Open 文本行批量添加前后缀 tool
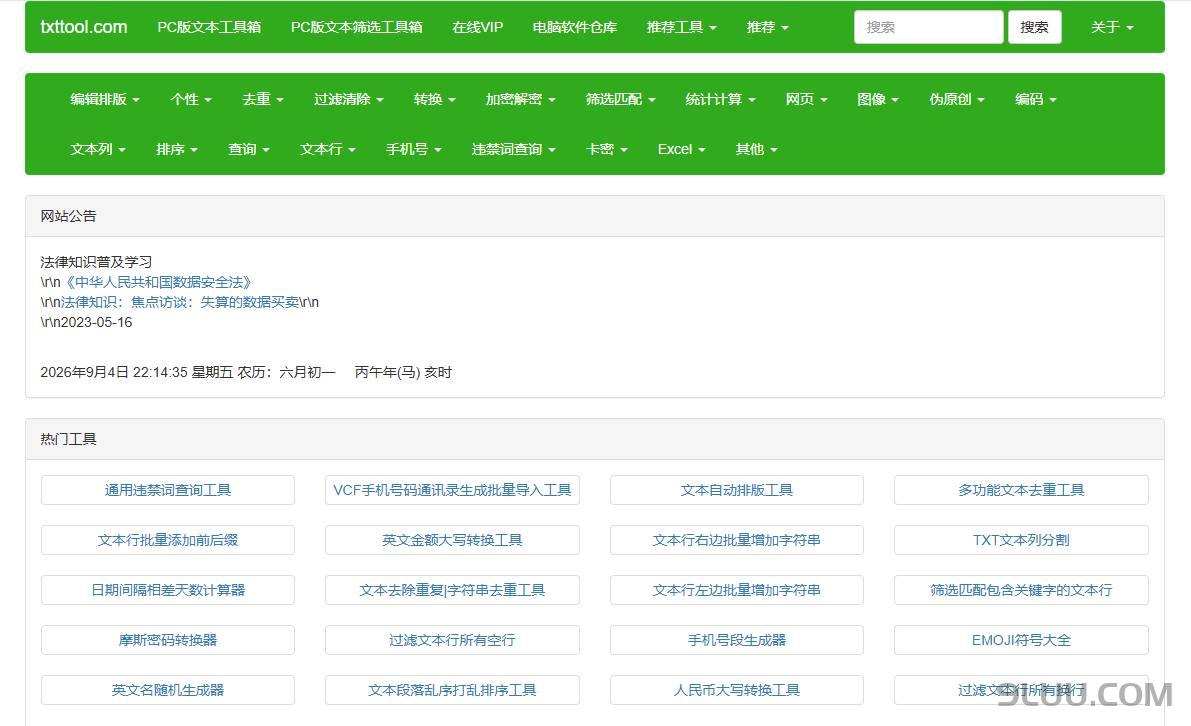This screenshot has height=726, width=1191. pos(168,540)
